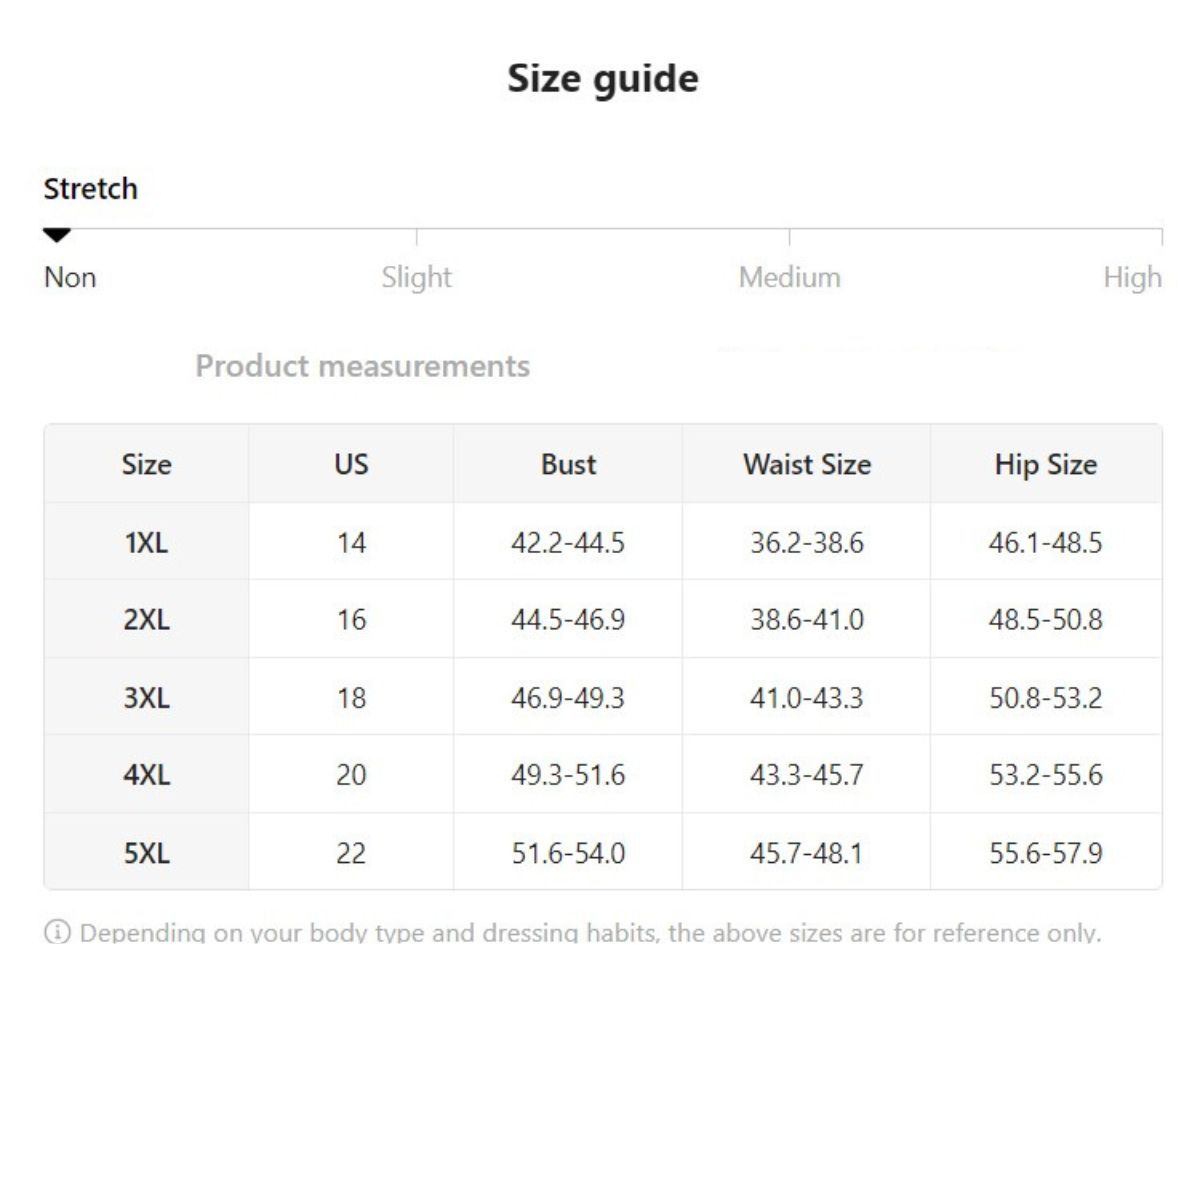The width and height of the screenshot is (1200, 1200).
Task: Click the 55.6-57.9 hip measurement cell
Action: [x=1045, y=853]
